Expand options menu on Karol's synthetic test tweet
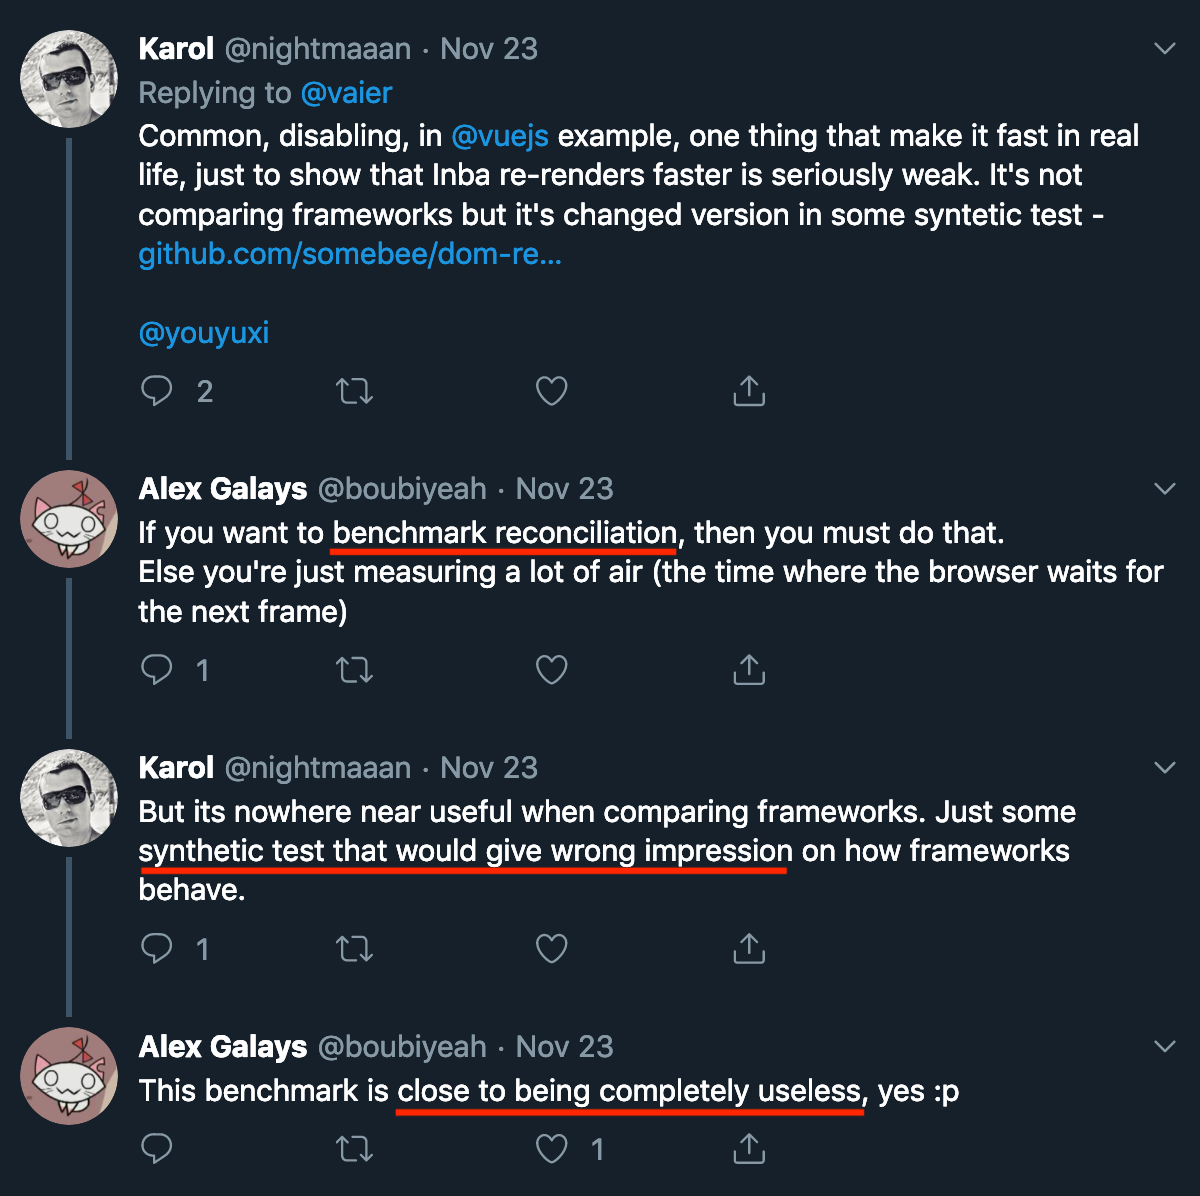The width and height of the screenshot is (1200, 1196). pyautogui.click(x=1165, y=767)
